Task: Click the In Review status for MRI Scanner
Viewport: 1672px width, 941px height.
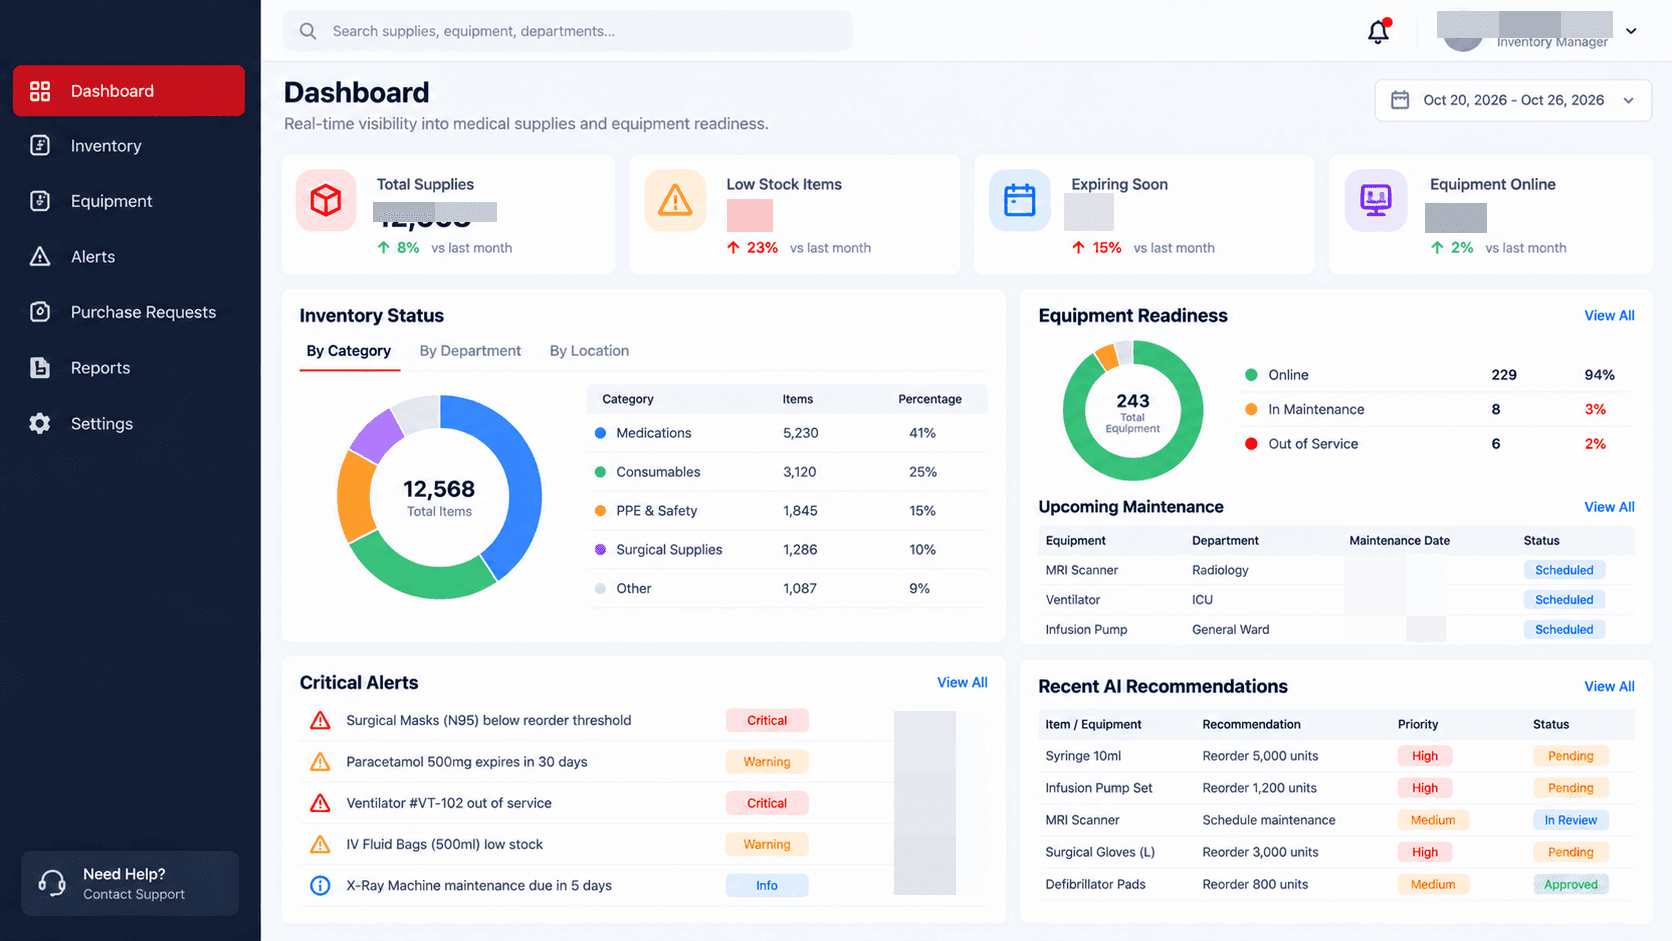Action: click(x=1570, y=820)
